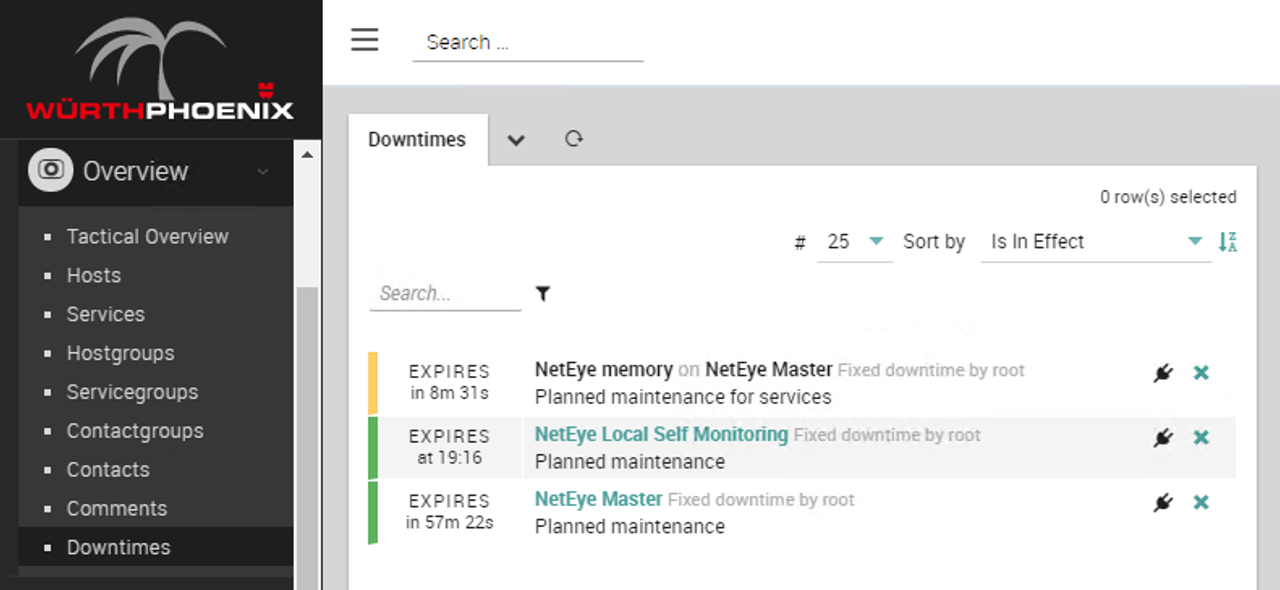Click NetEye Master in the memory row
The image size is (1280, 590).
[769, 369]
